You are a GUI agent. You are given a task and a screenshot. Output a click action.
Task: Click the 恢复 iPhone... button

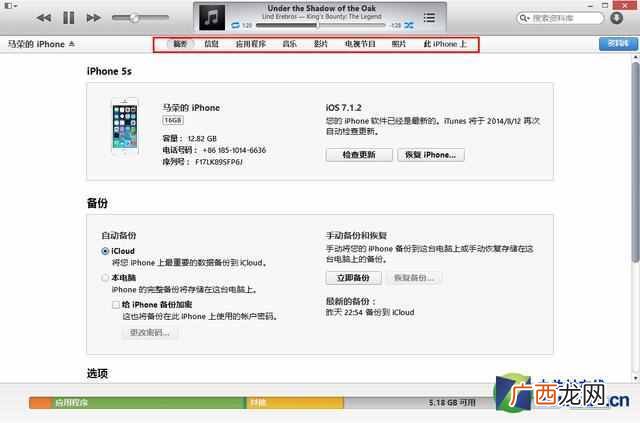point(431,155)
